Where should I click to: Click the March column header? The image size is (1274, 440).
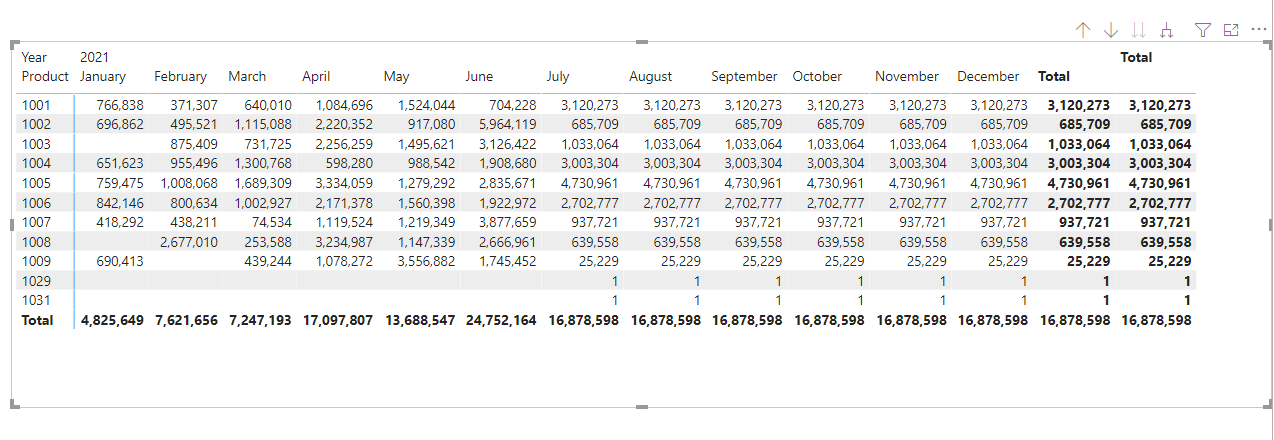(x=247, y=76)
